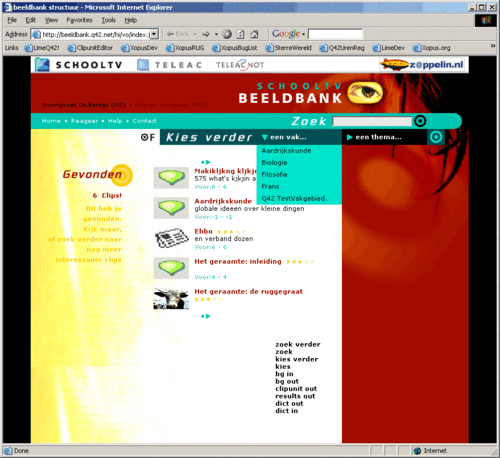Open the Aardrijkskunde result title

tap(223, 201)
